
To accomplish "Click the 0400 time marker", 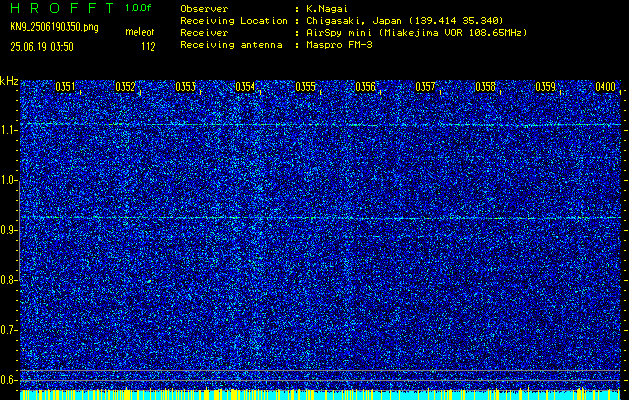I will coord(605,87).
